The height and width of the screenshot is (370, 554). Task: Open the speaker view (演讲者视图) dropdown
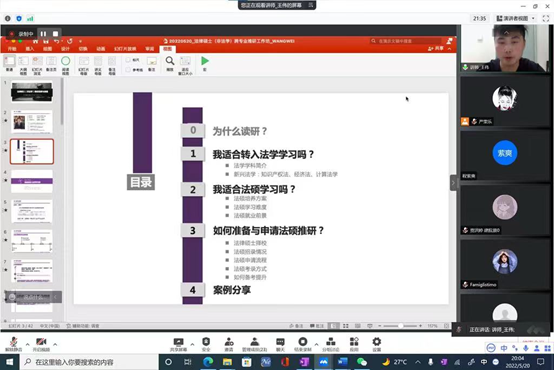click(516, 18)
